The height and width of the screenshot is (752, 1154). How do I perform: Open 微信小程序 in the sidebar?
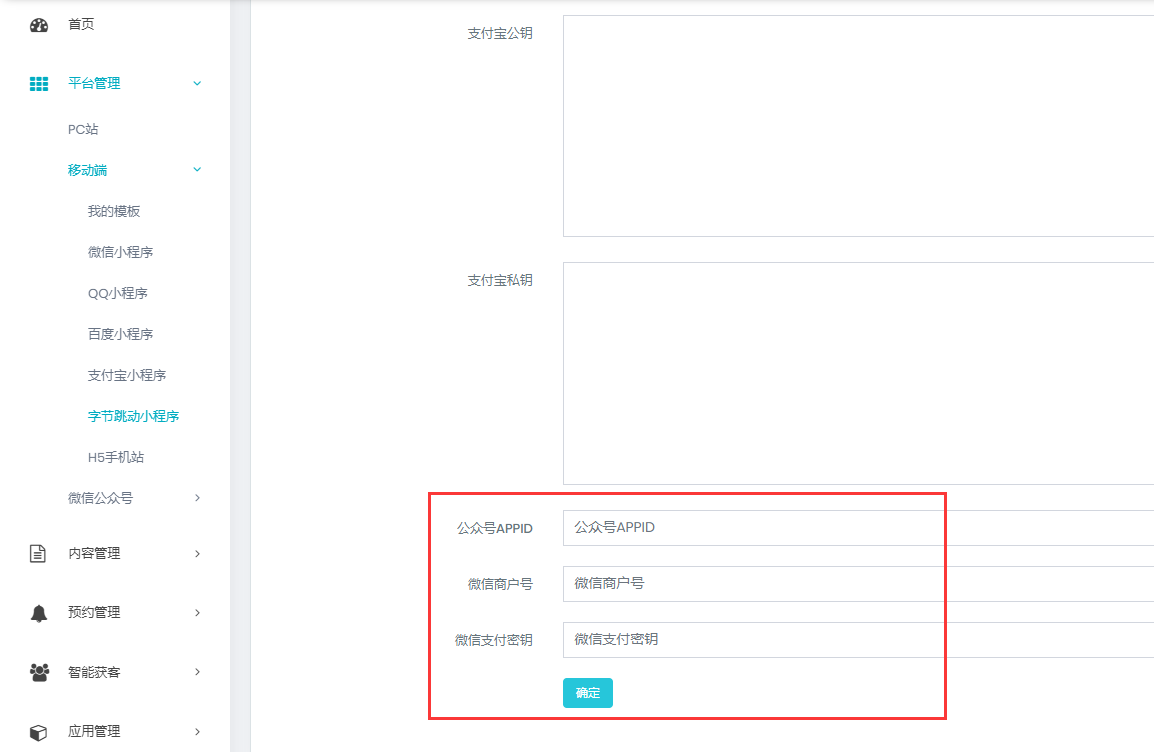(x=120, y=252)
